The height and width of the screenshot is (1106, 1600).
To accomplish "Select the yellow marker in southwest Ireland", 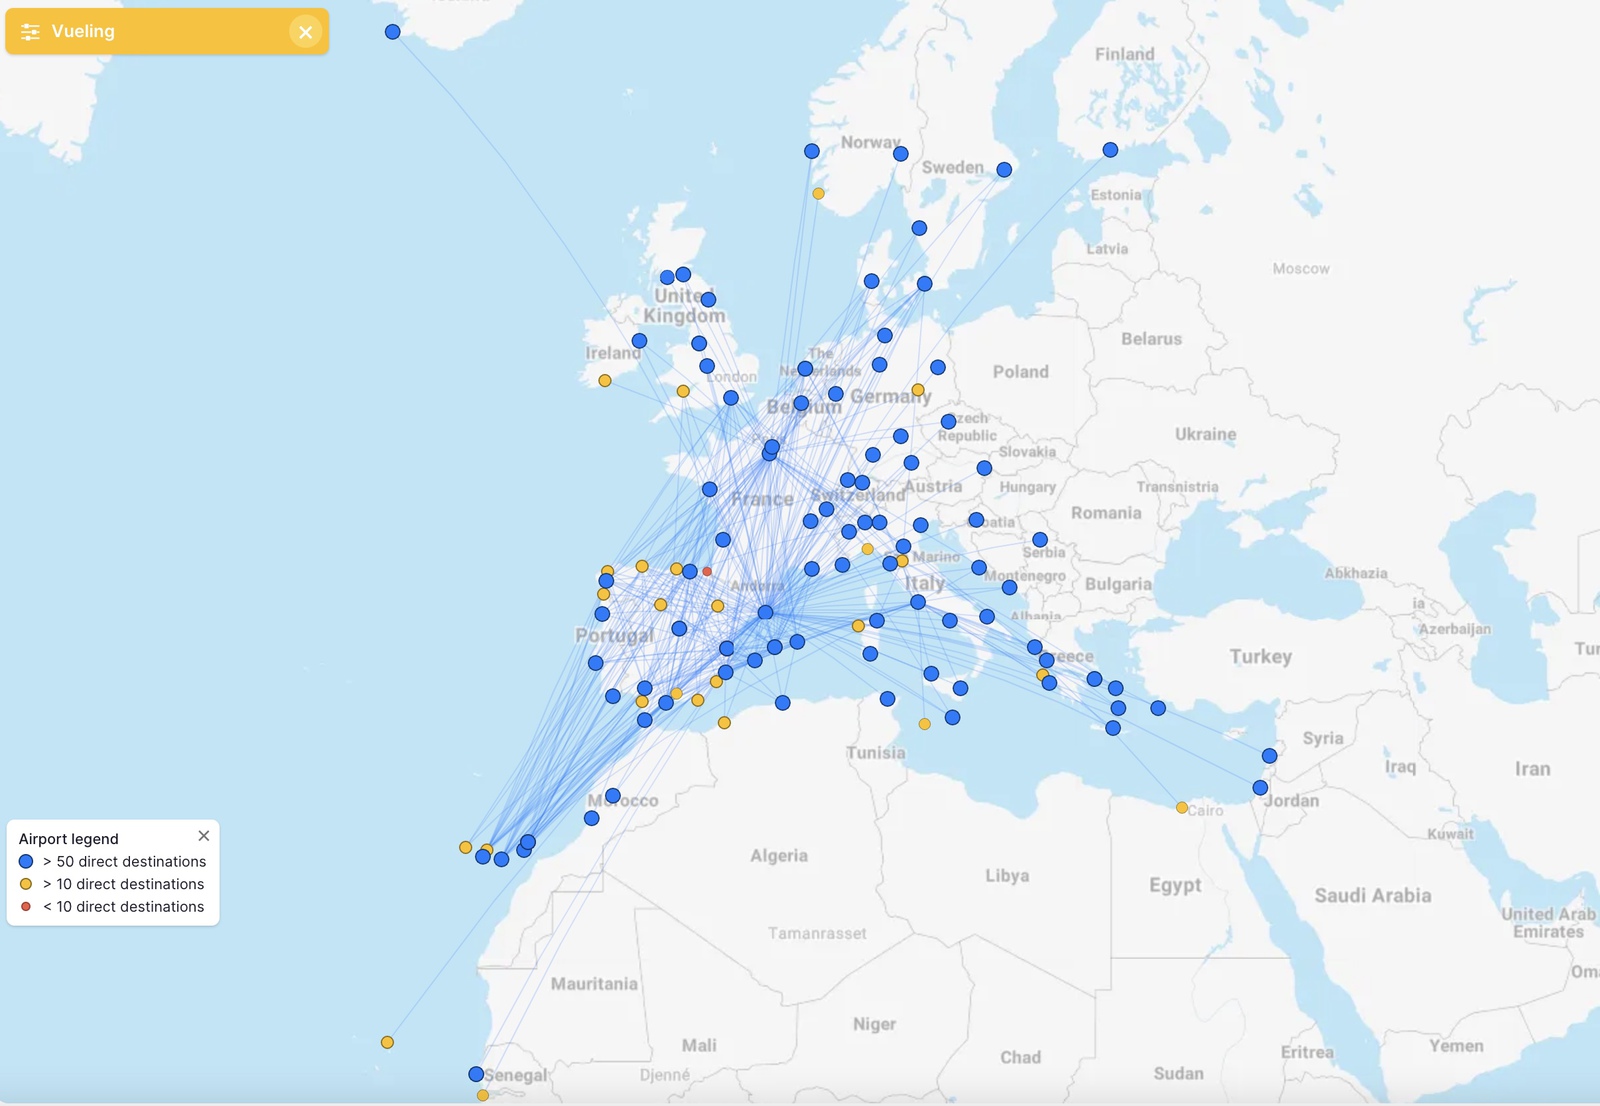I will click(x=605, y=381).
